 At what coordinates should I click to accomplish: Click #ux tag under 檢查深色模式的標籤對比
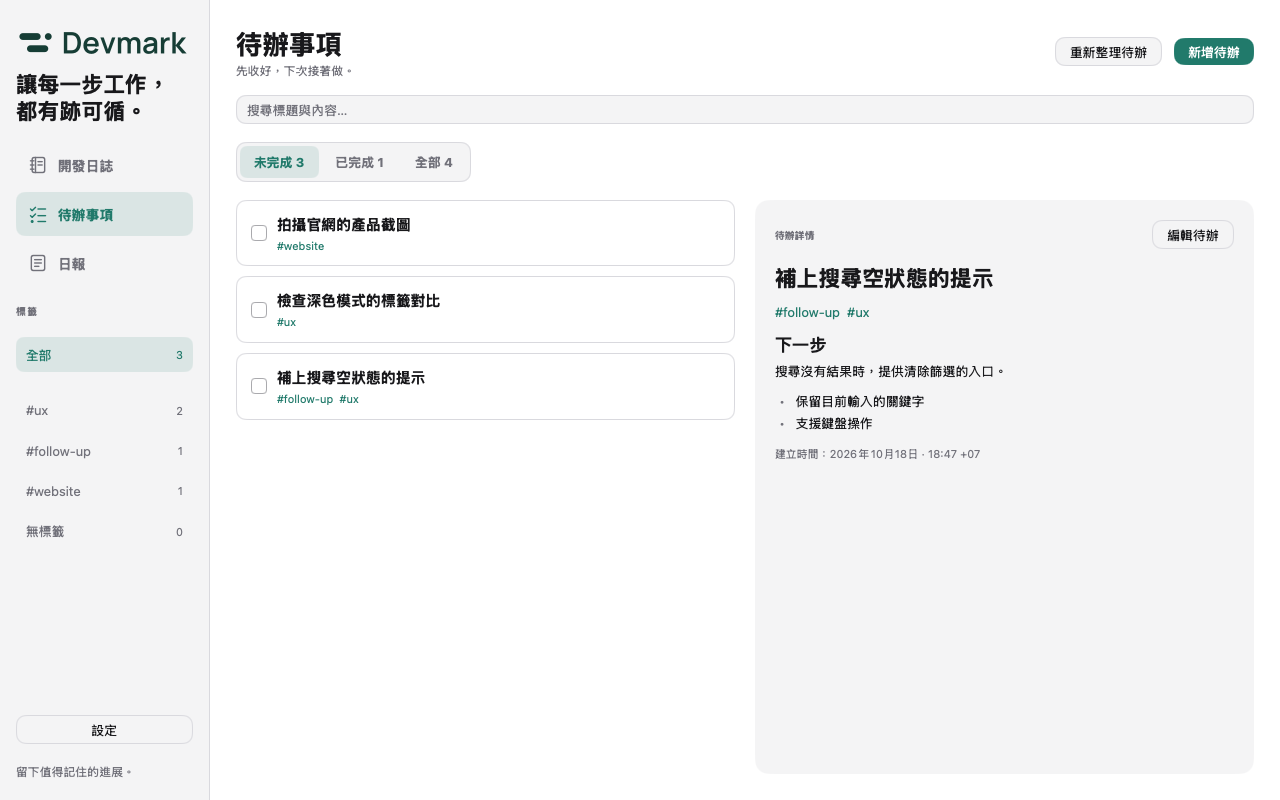coord(286,322)
